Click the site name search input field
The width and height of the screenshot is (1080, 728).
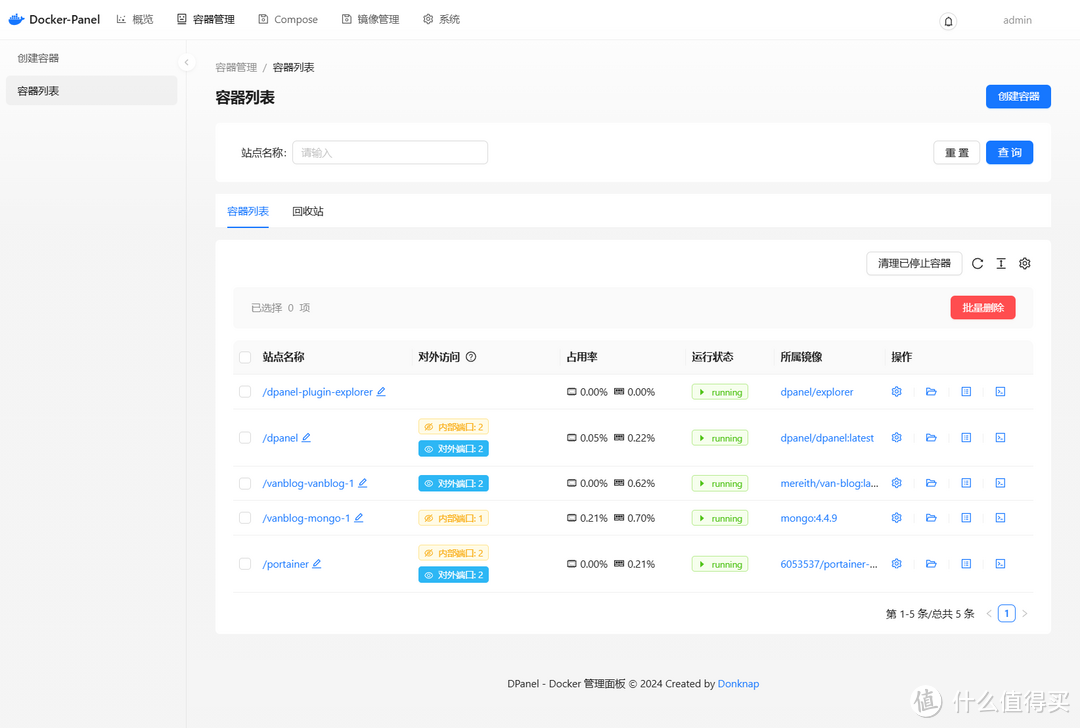click(x=389, y=152)
